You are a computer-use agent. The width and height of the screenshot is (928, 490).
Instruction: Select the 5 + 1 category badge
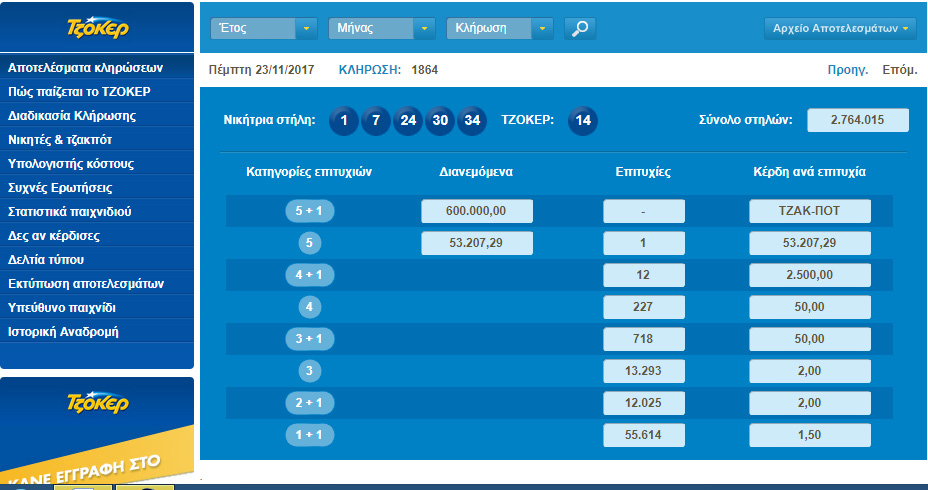tap(309, 212)
